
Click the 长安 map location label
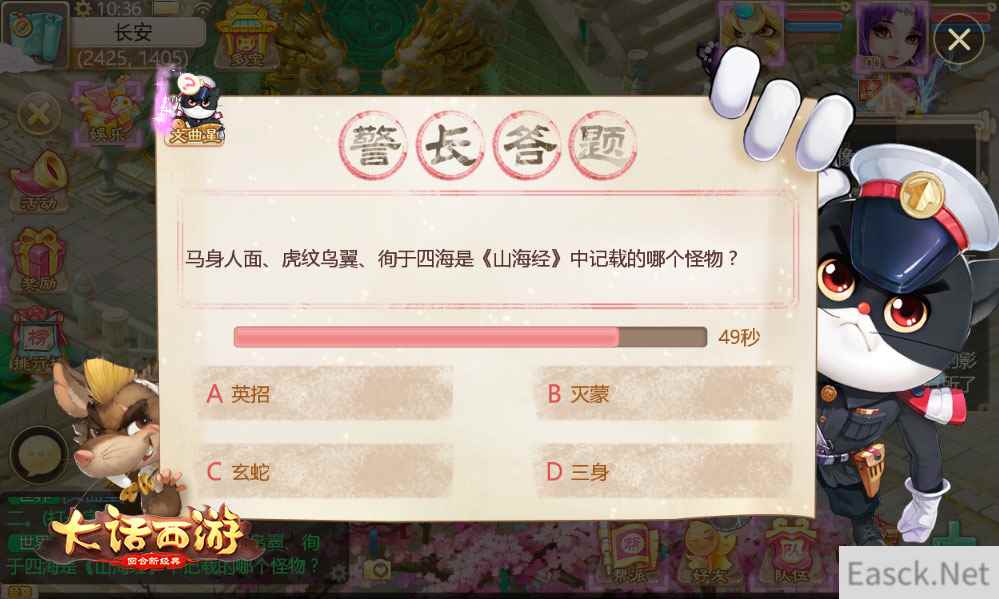pyautogui.click(x=133, y=32)
